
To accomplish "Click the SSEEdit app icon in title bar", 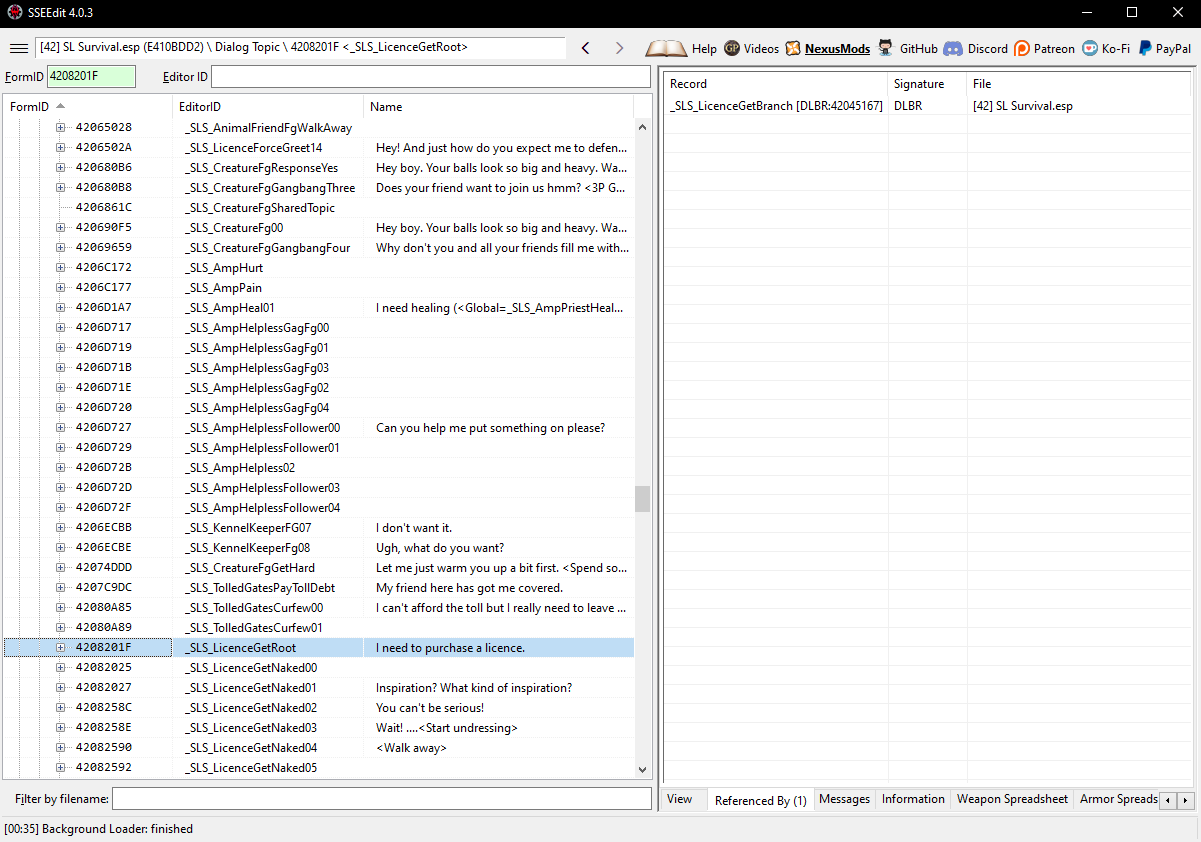I will 14,12.
